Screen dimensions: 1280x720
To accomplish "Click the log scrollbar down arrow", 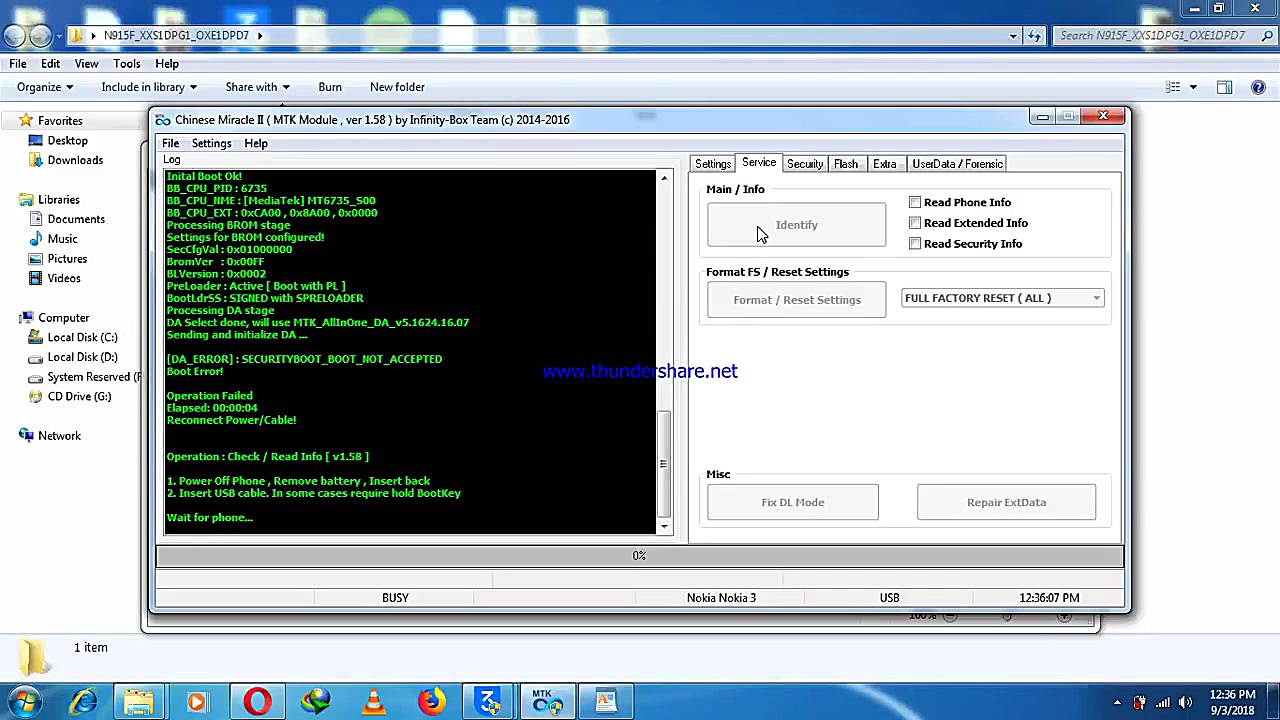I will pos(664,526).
